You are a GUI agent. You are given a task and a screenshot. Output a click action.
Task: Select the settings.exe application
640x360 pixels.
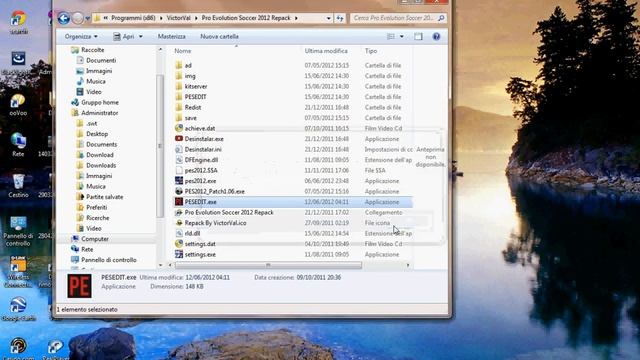click(x=200, y=254)
